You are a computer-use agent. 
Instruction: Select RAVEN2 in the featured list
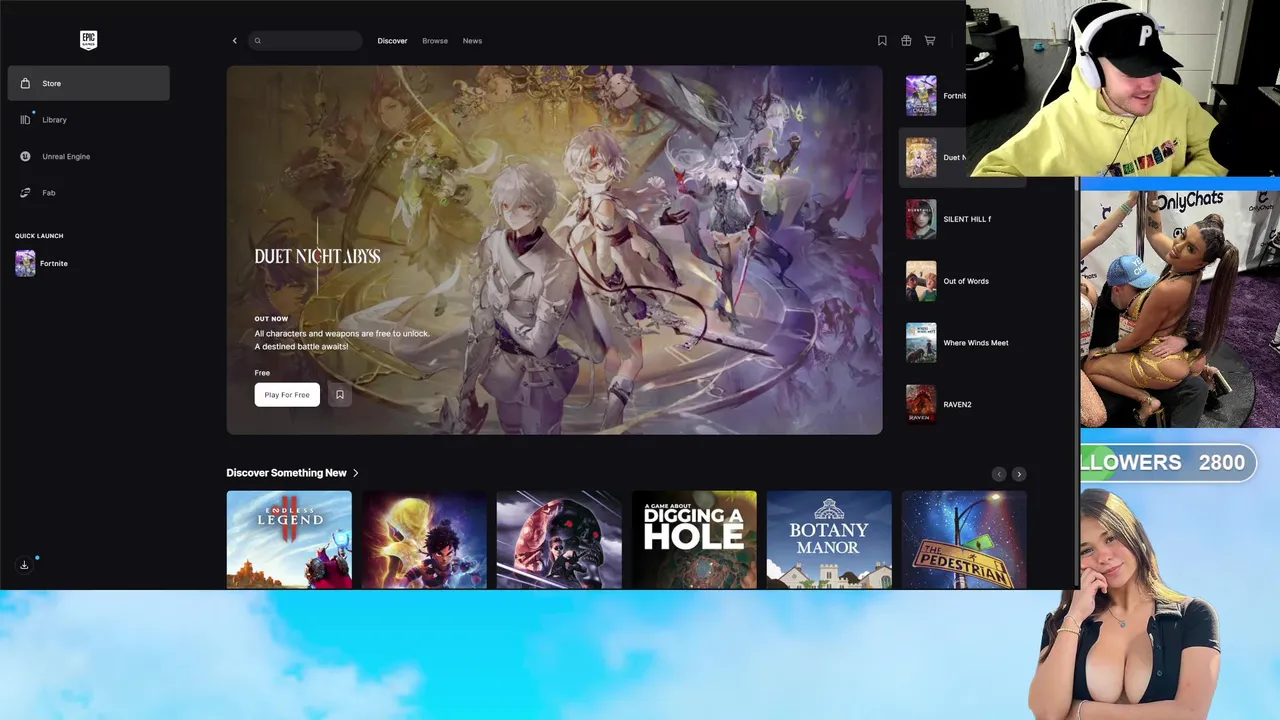962,404
